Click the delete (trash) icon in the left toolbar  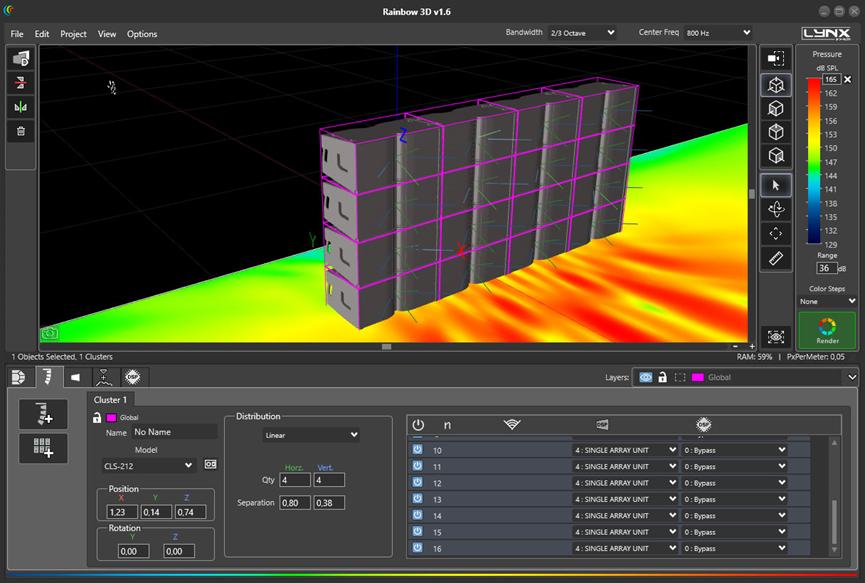pos(20,130)
